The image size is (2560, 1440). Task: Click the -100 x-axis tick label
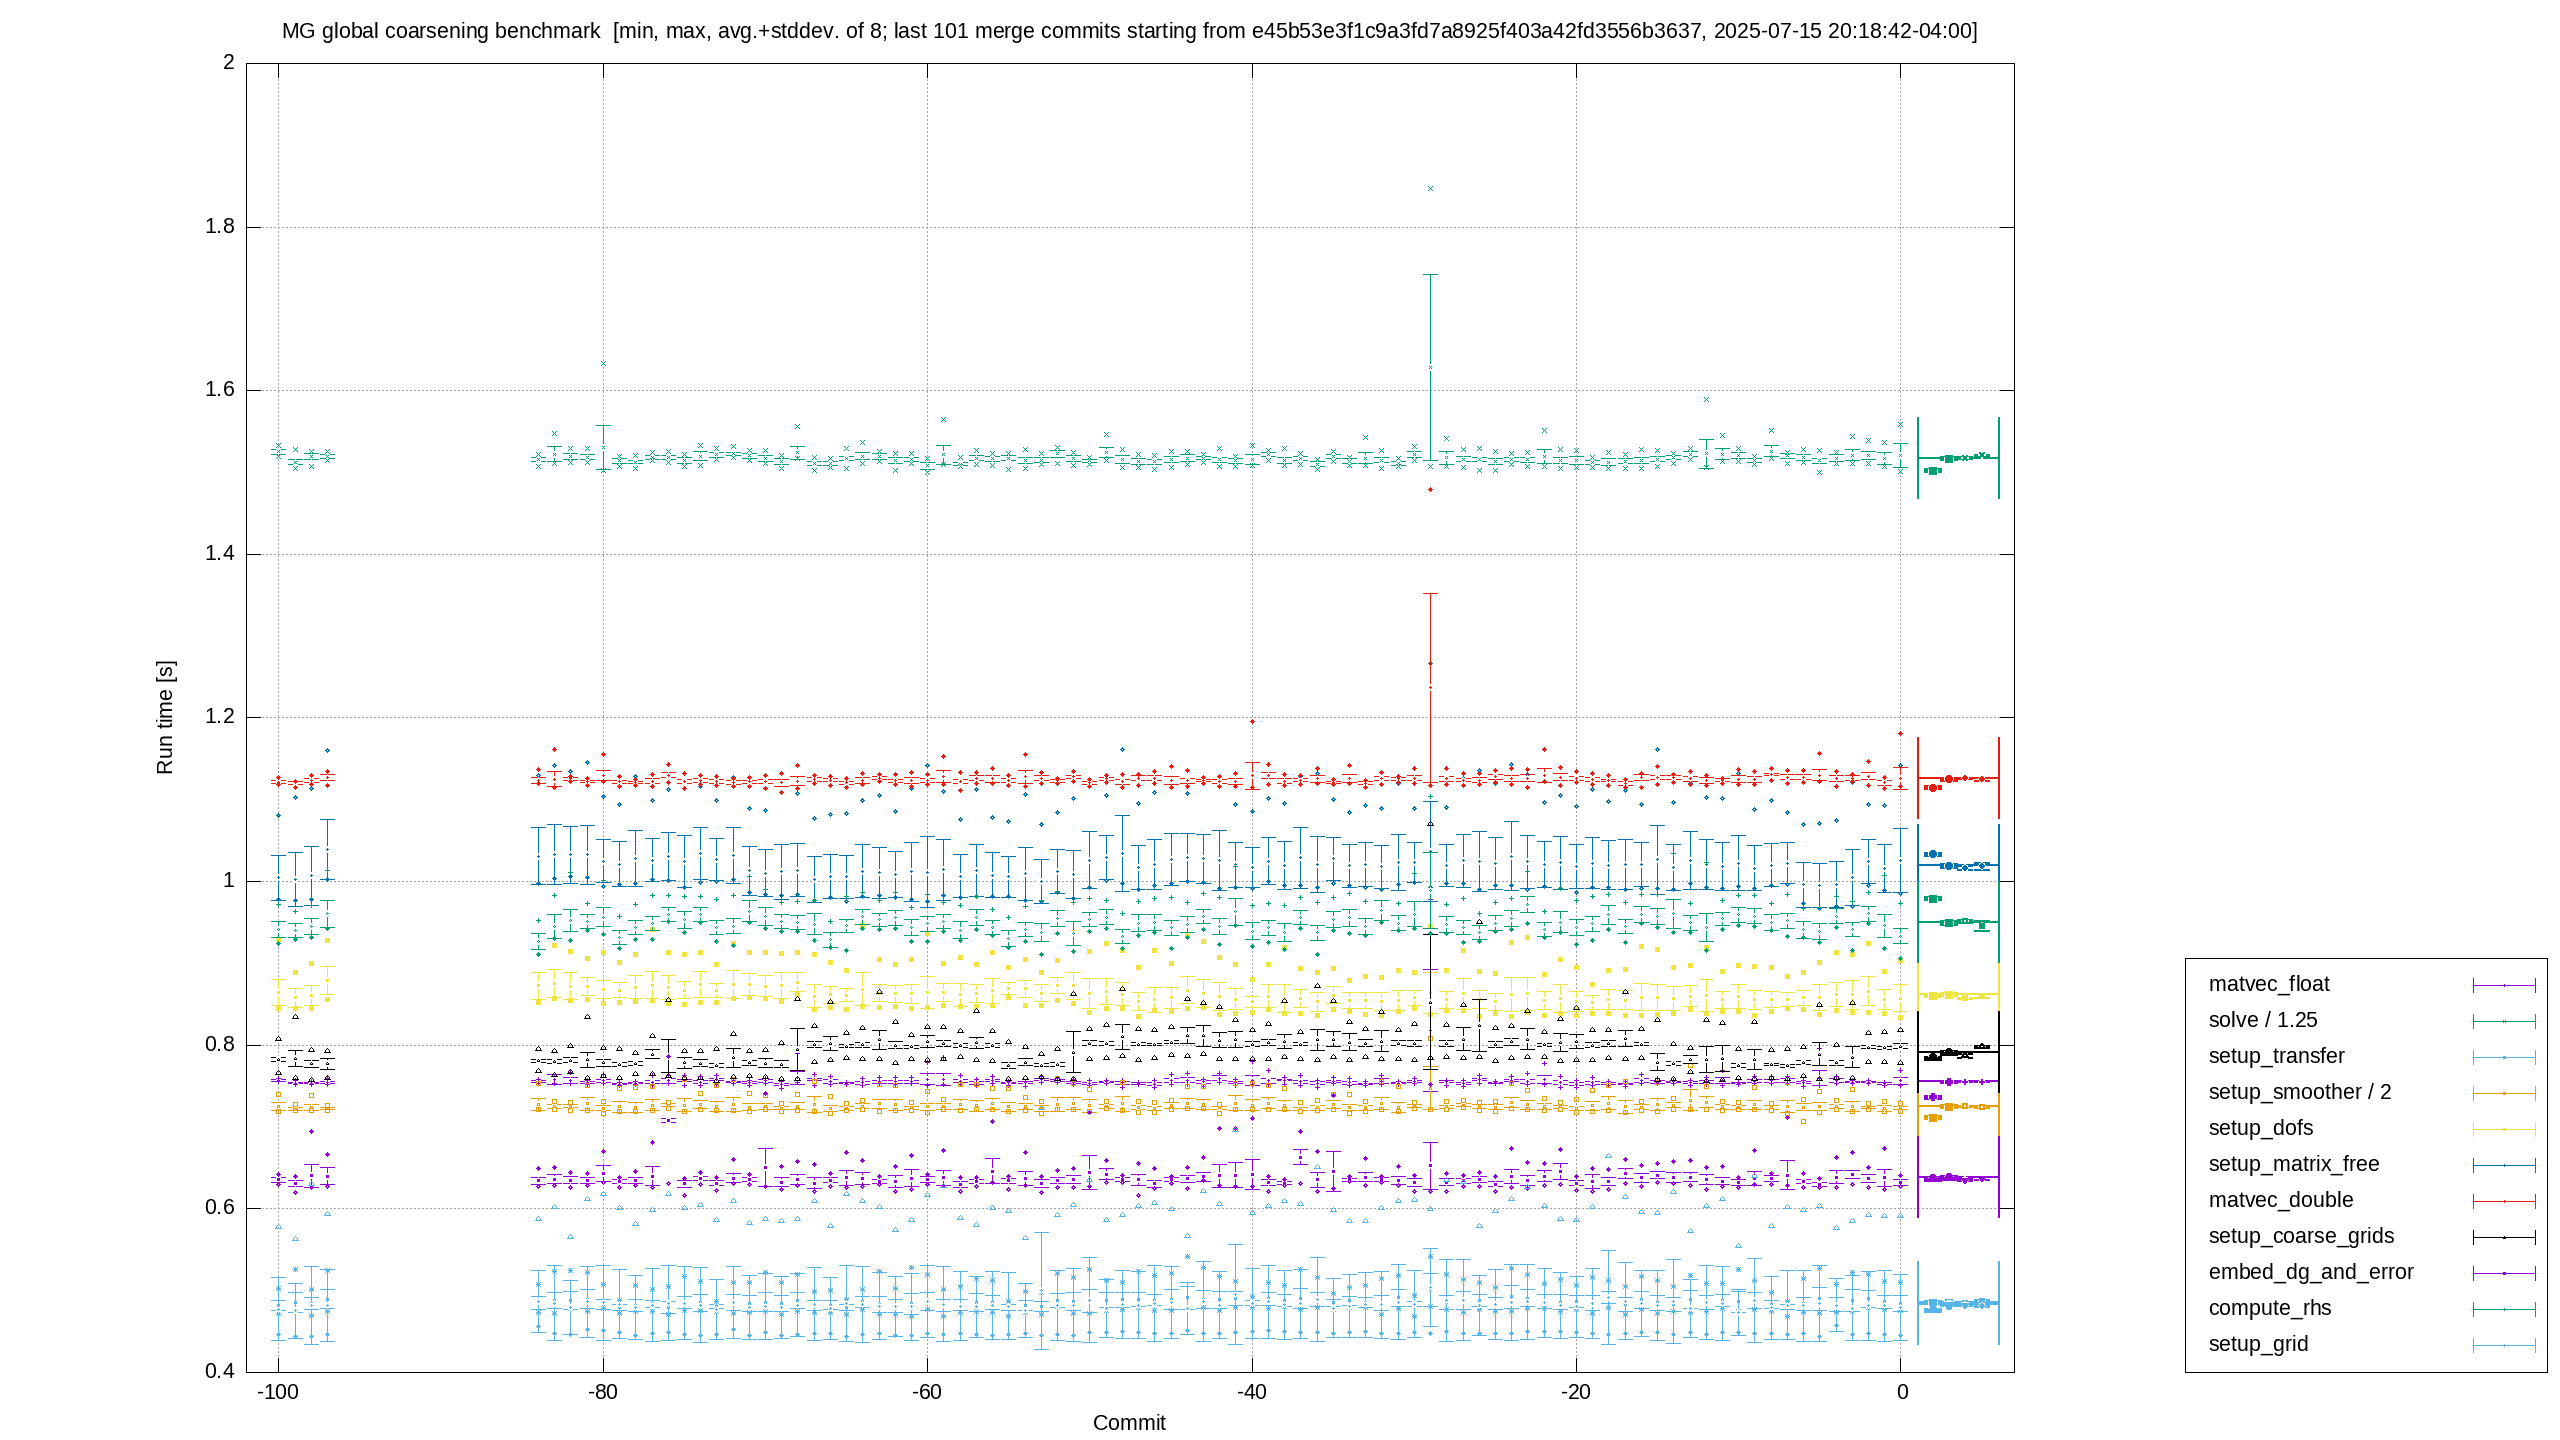click(278, 1392)
